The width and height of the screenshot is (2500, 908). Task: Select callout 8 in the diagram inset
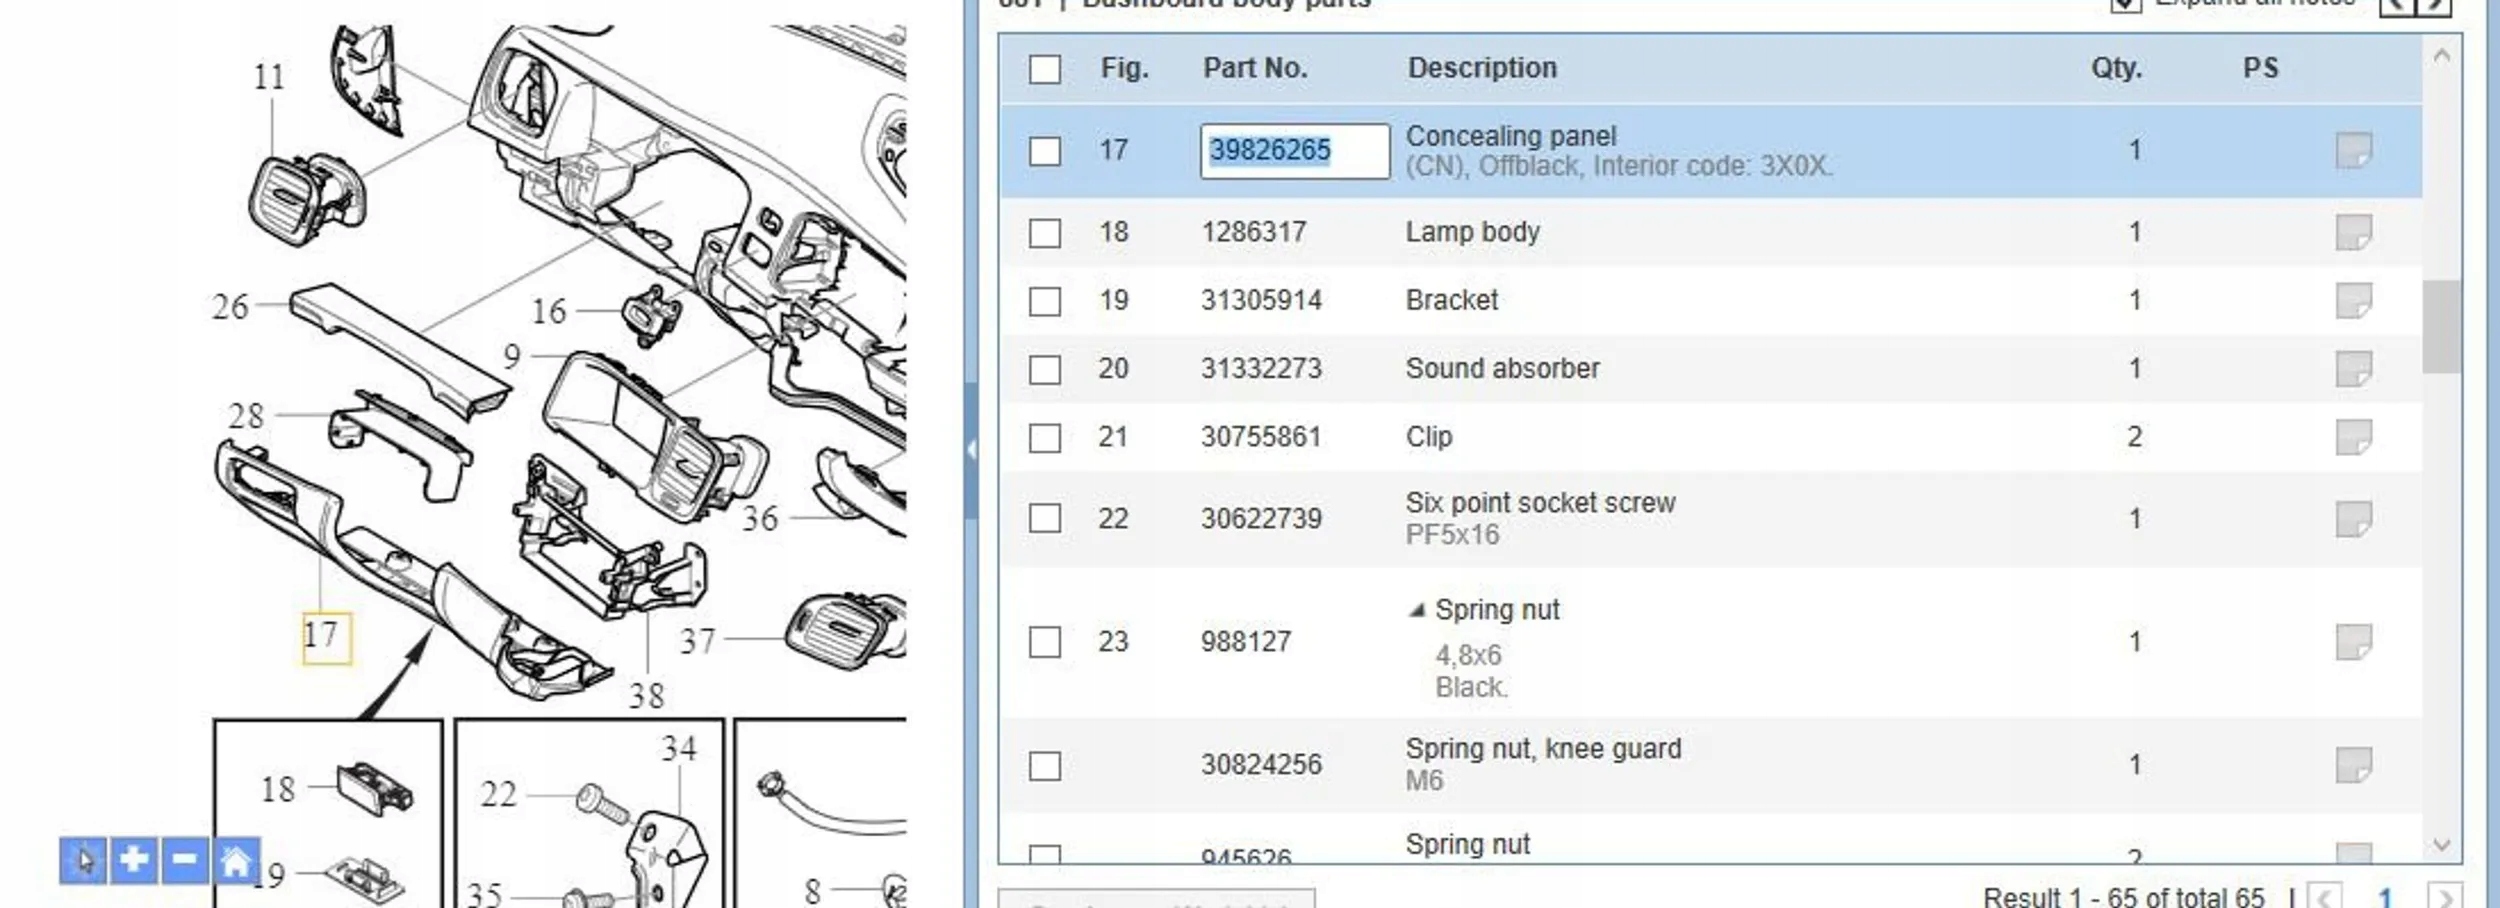click(813, 891)
